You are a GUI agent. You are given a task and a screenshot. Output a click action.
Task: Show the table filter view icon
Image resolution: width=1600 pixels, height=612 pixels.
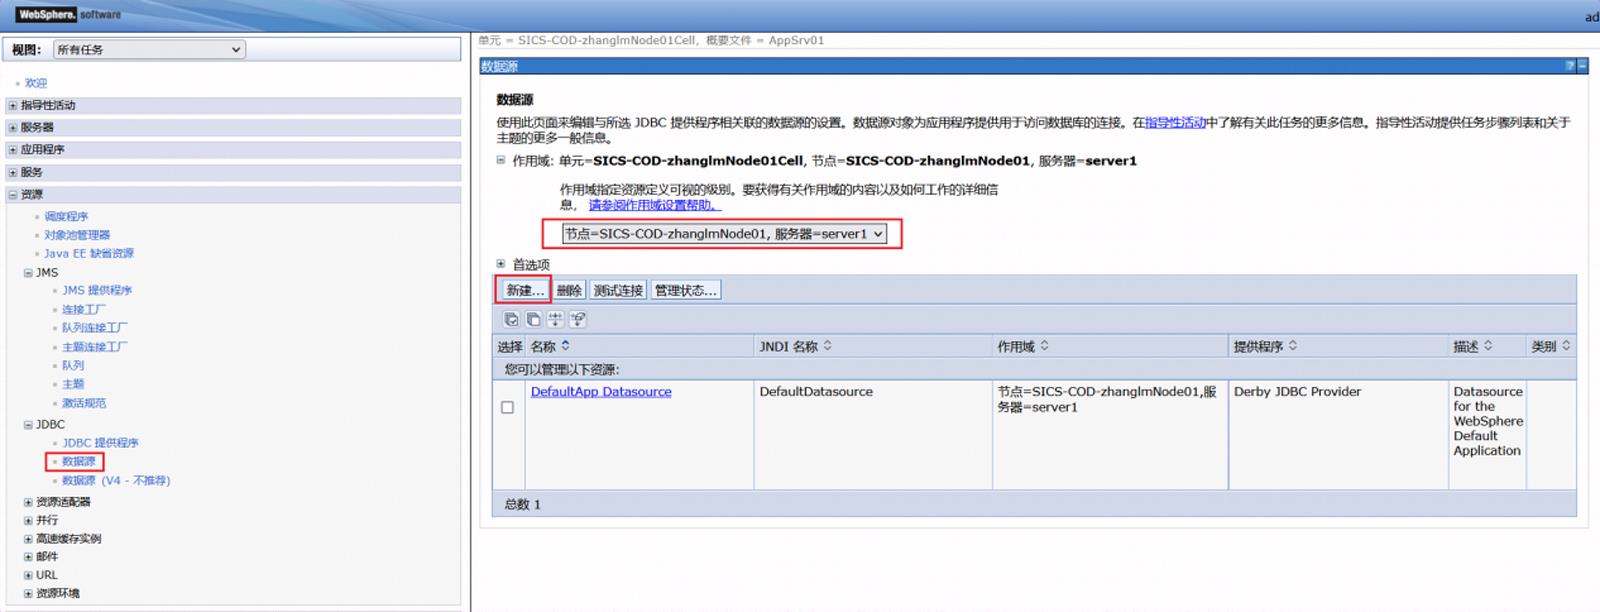click(555, 319)
